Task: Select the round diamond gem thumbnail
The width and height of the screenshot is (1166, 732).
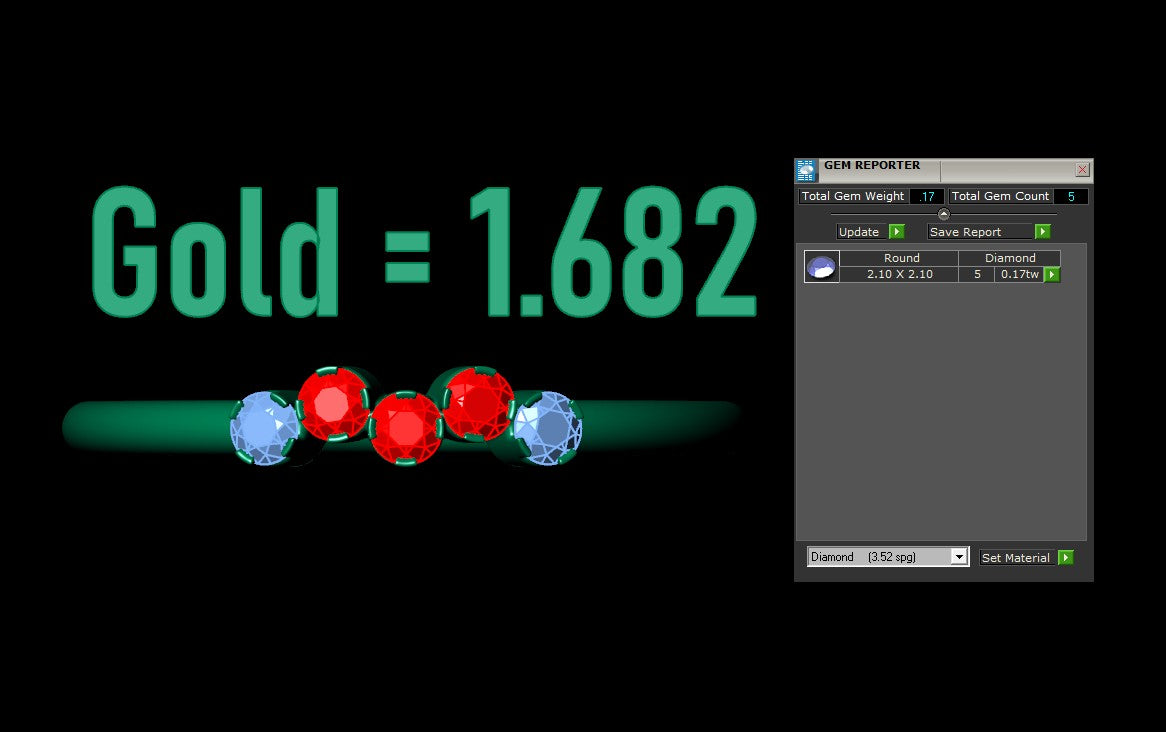Action: (x=822, y=266)
